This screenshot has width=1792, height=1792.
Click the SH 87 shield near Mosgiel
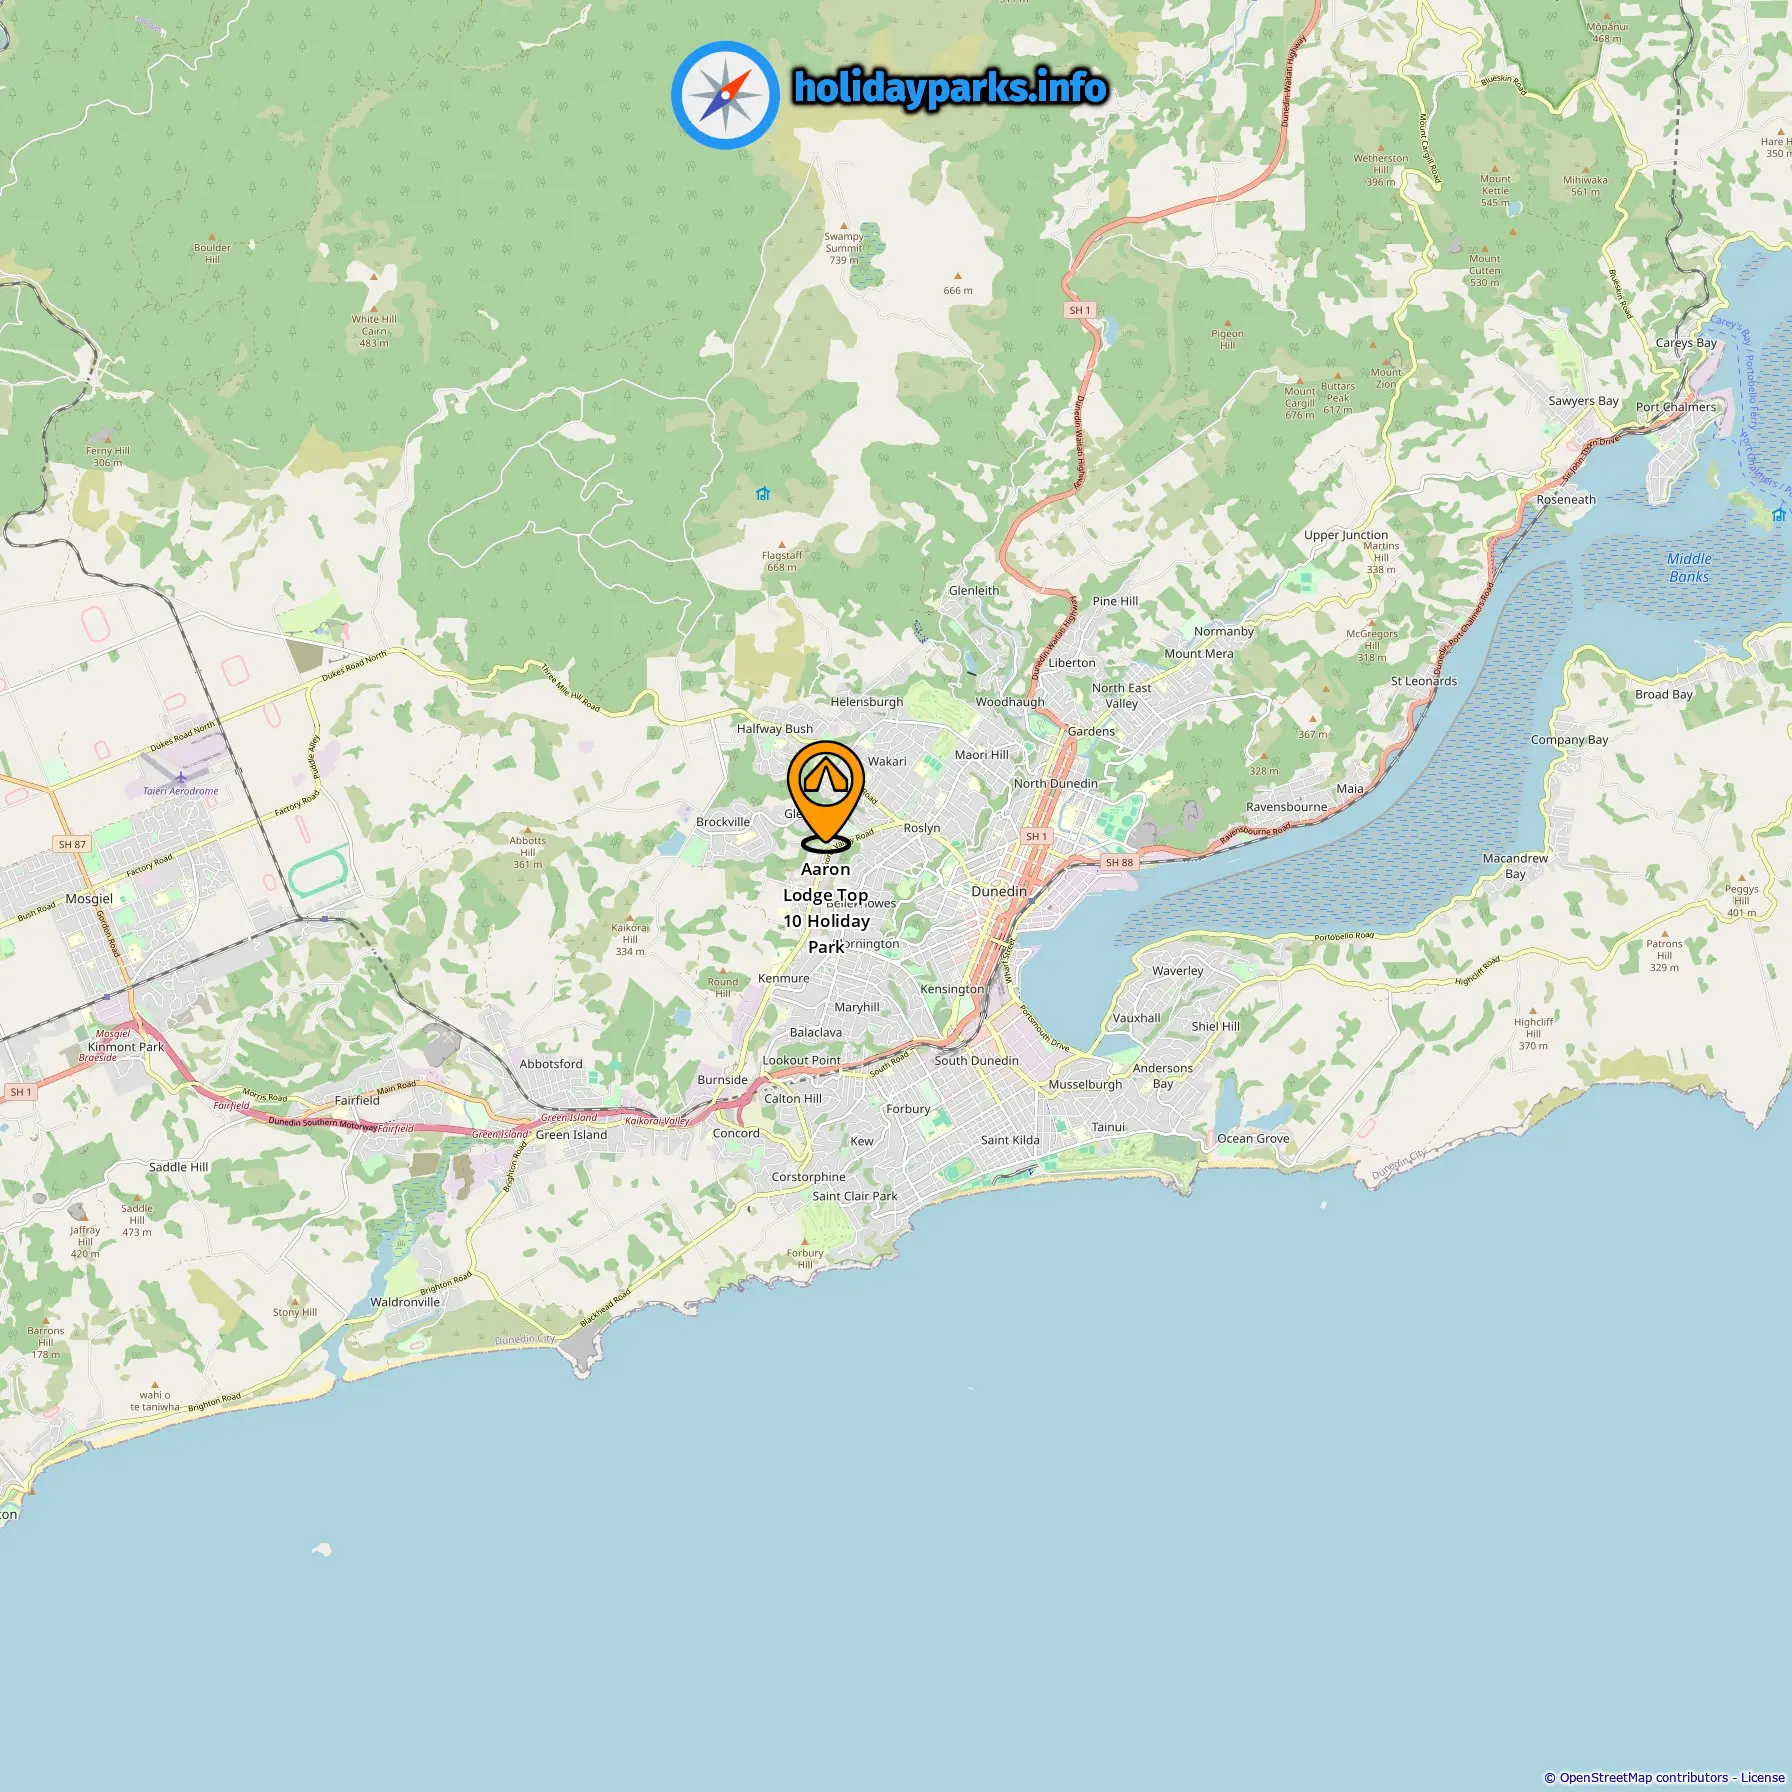(x=72, y=844)
